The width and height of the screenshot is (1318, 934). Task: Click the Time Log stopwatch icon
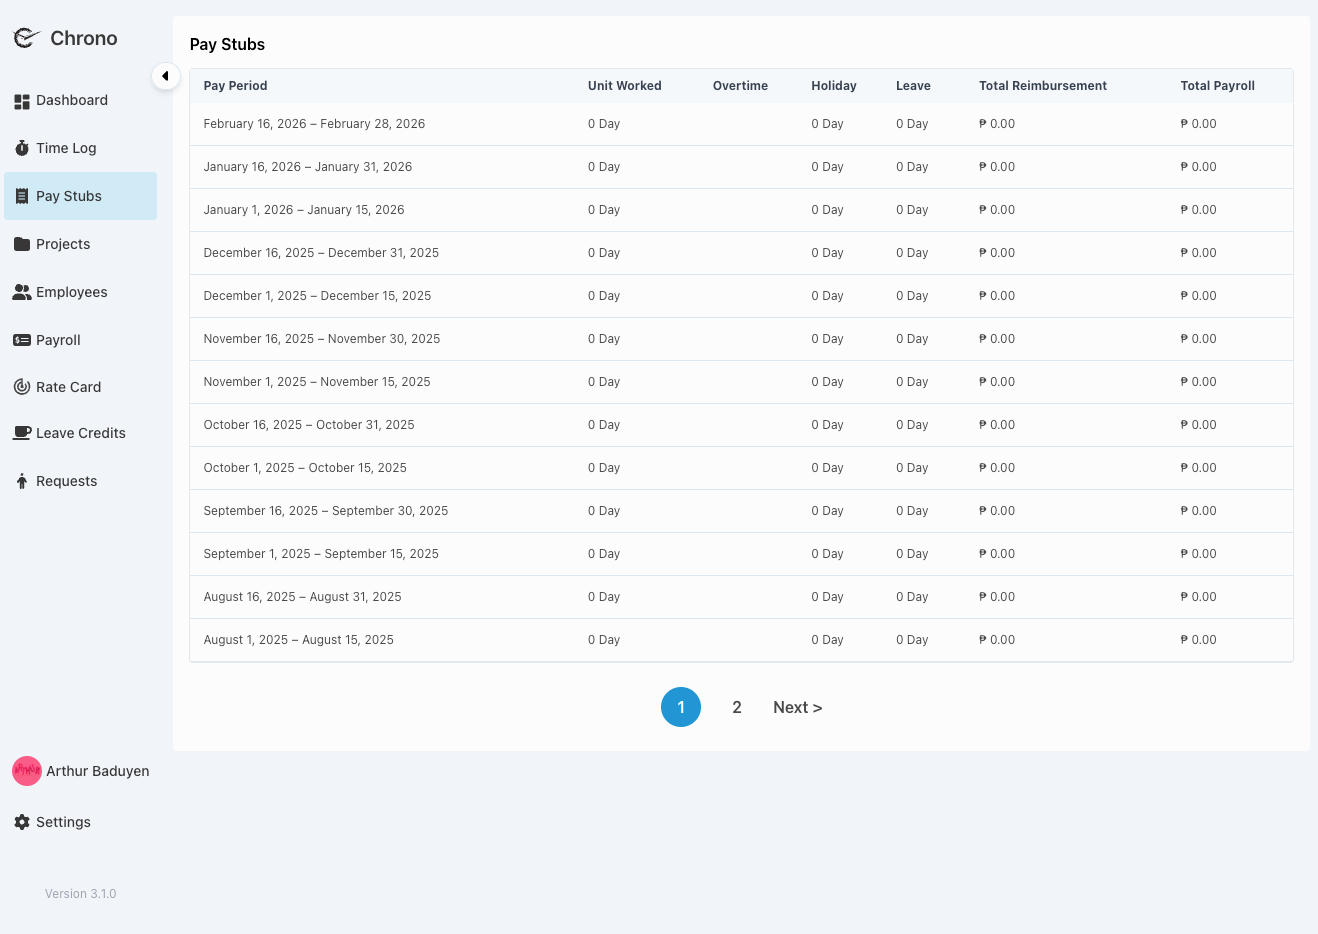pyautogui.click(x=22, y=148)
